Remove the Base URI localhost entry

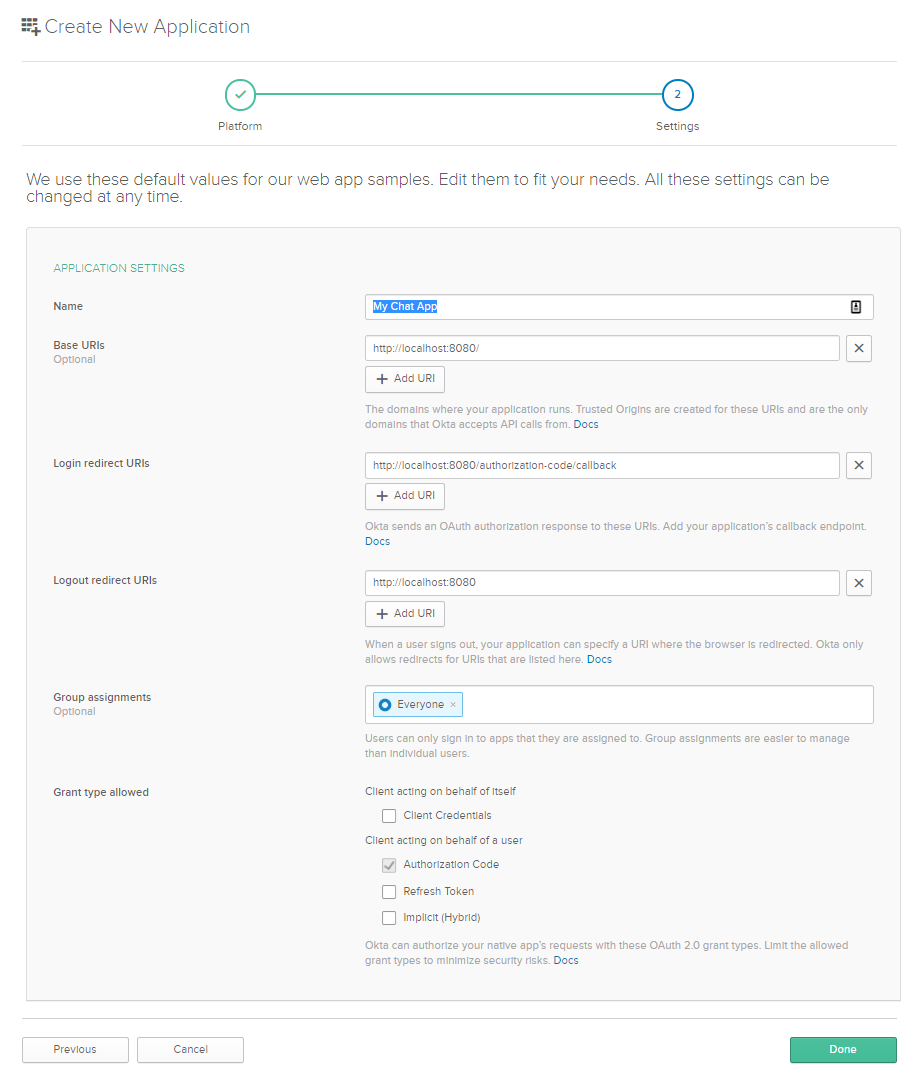(859, 348)
